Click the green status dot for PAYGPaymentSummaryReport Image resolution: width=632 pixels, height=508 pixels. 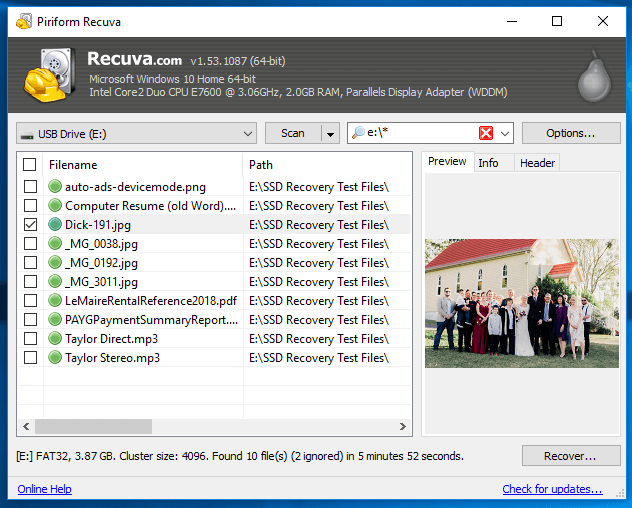coord(54,319)
